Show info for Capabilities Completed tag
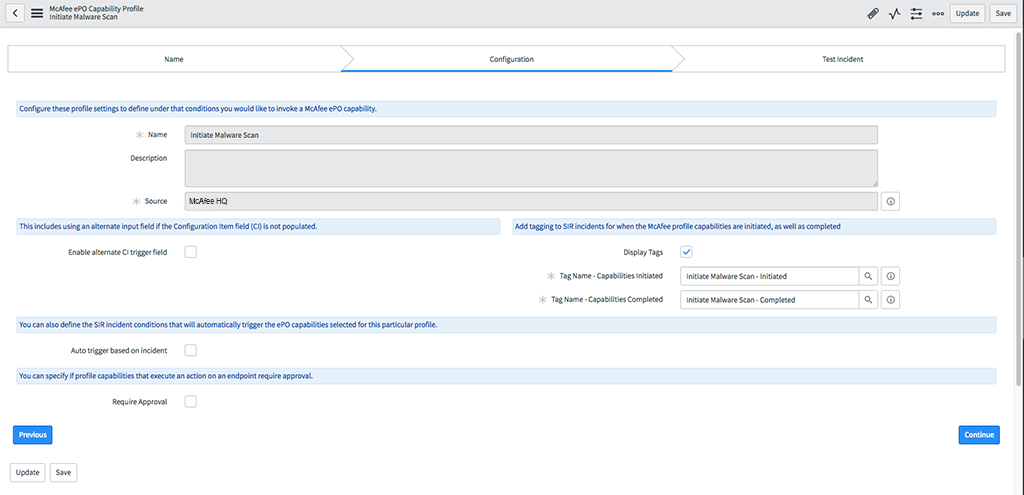1024x495 pixels. pyautogui.click(x=890, y=300)
